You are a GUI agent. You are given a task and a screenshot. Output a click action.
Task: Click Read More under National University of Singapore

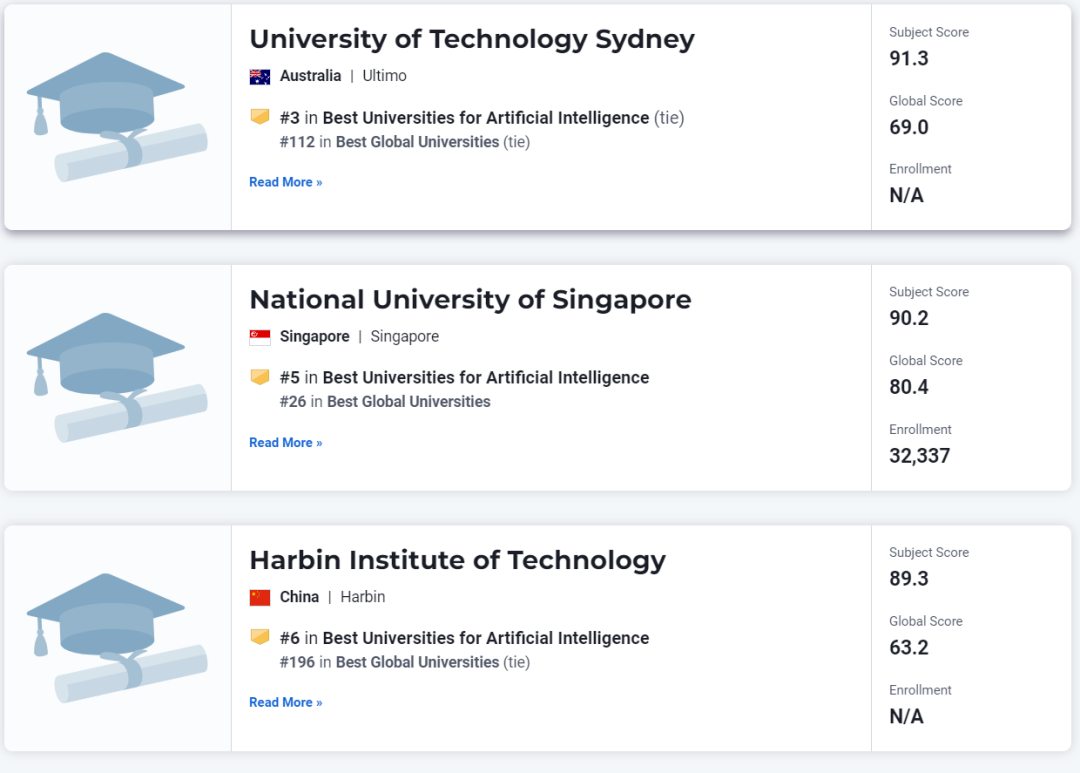coord(285,442)
